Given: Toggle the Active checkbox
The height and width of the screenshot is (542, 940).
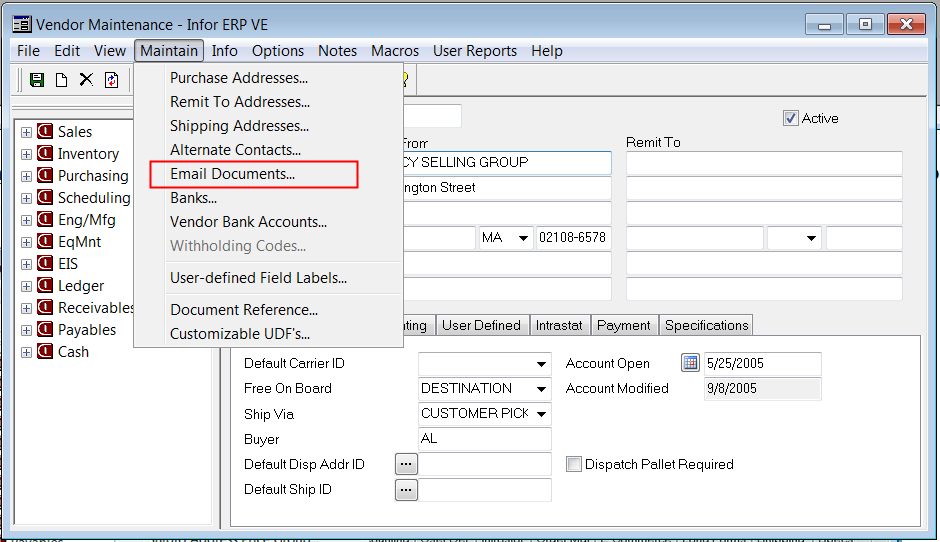Looking at the screenshot, I should (x=792, y=118).
